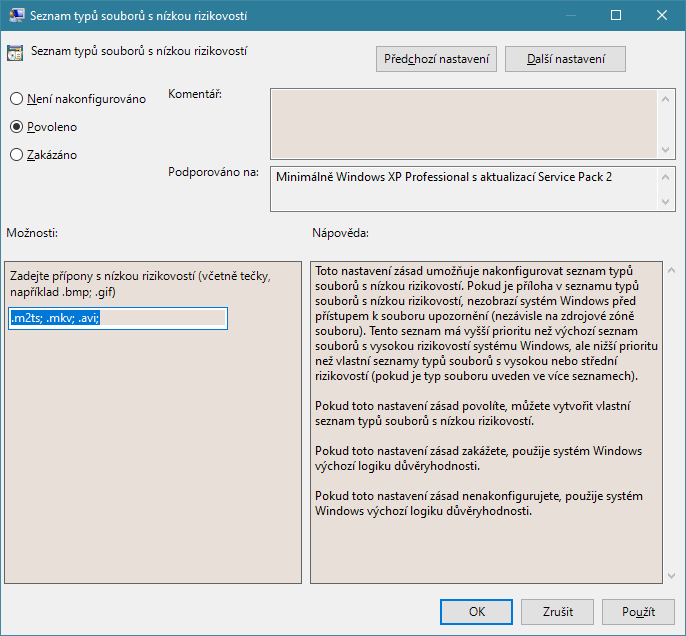Click the 'Nápověda:' label
The width and height of the screenshot is (686, 636).
[340, 233]
